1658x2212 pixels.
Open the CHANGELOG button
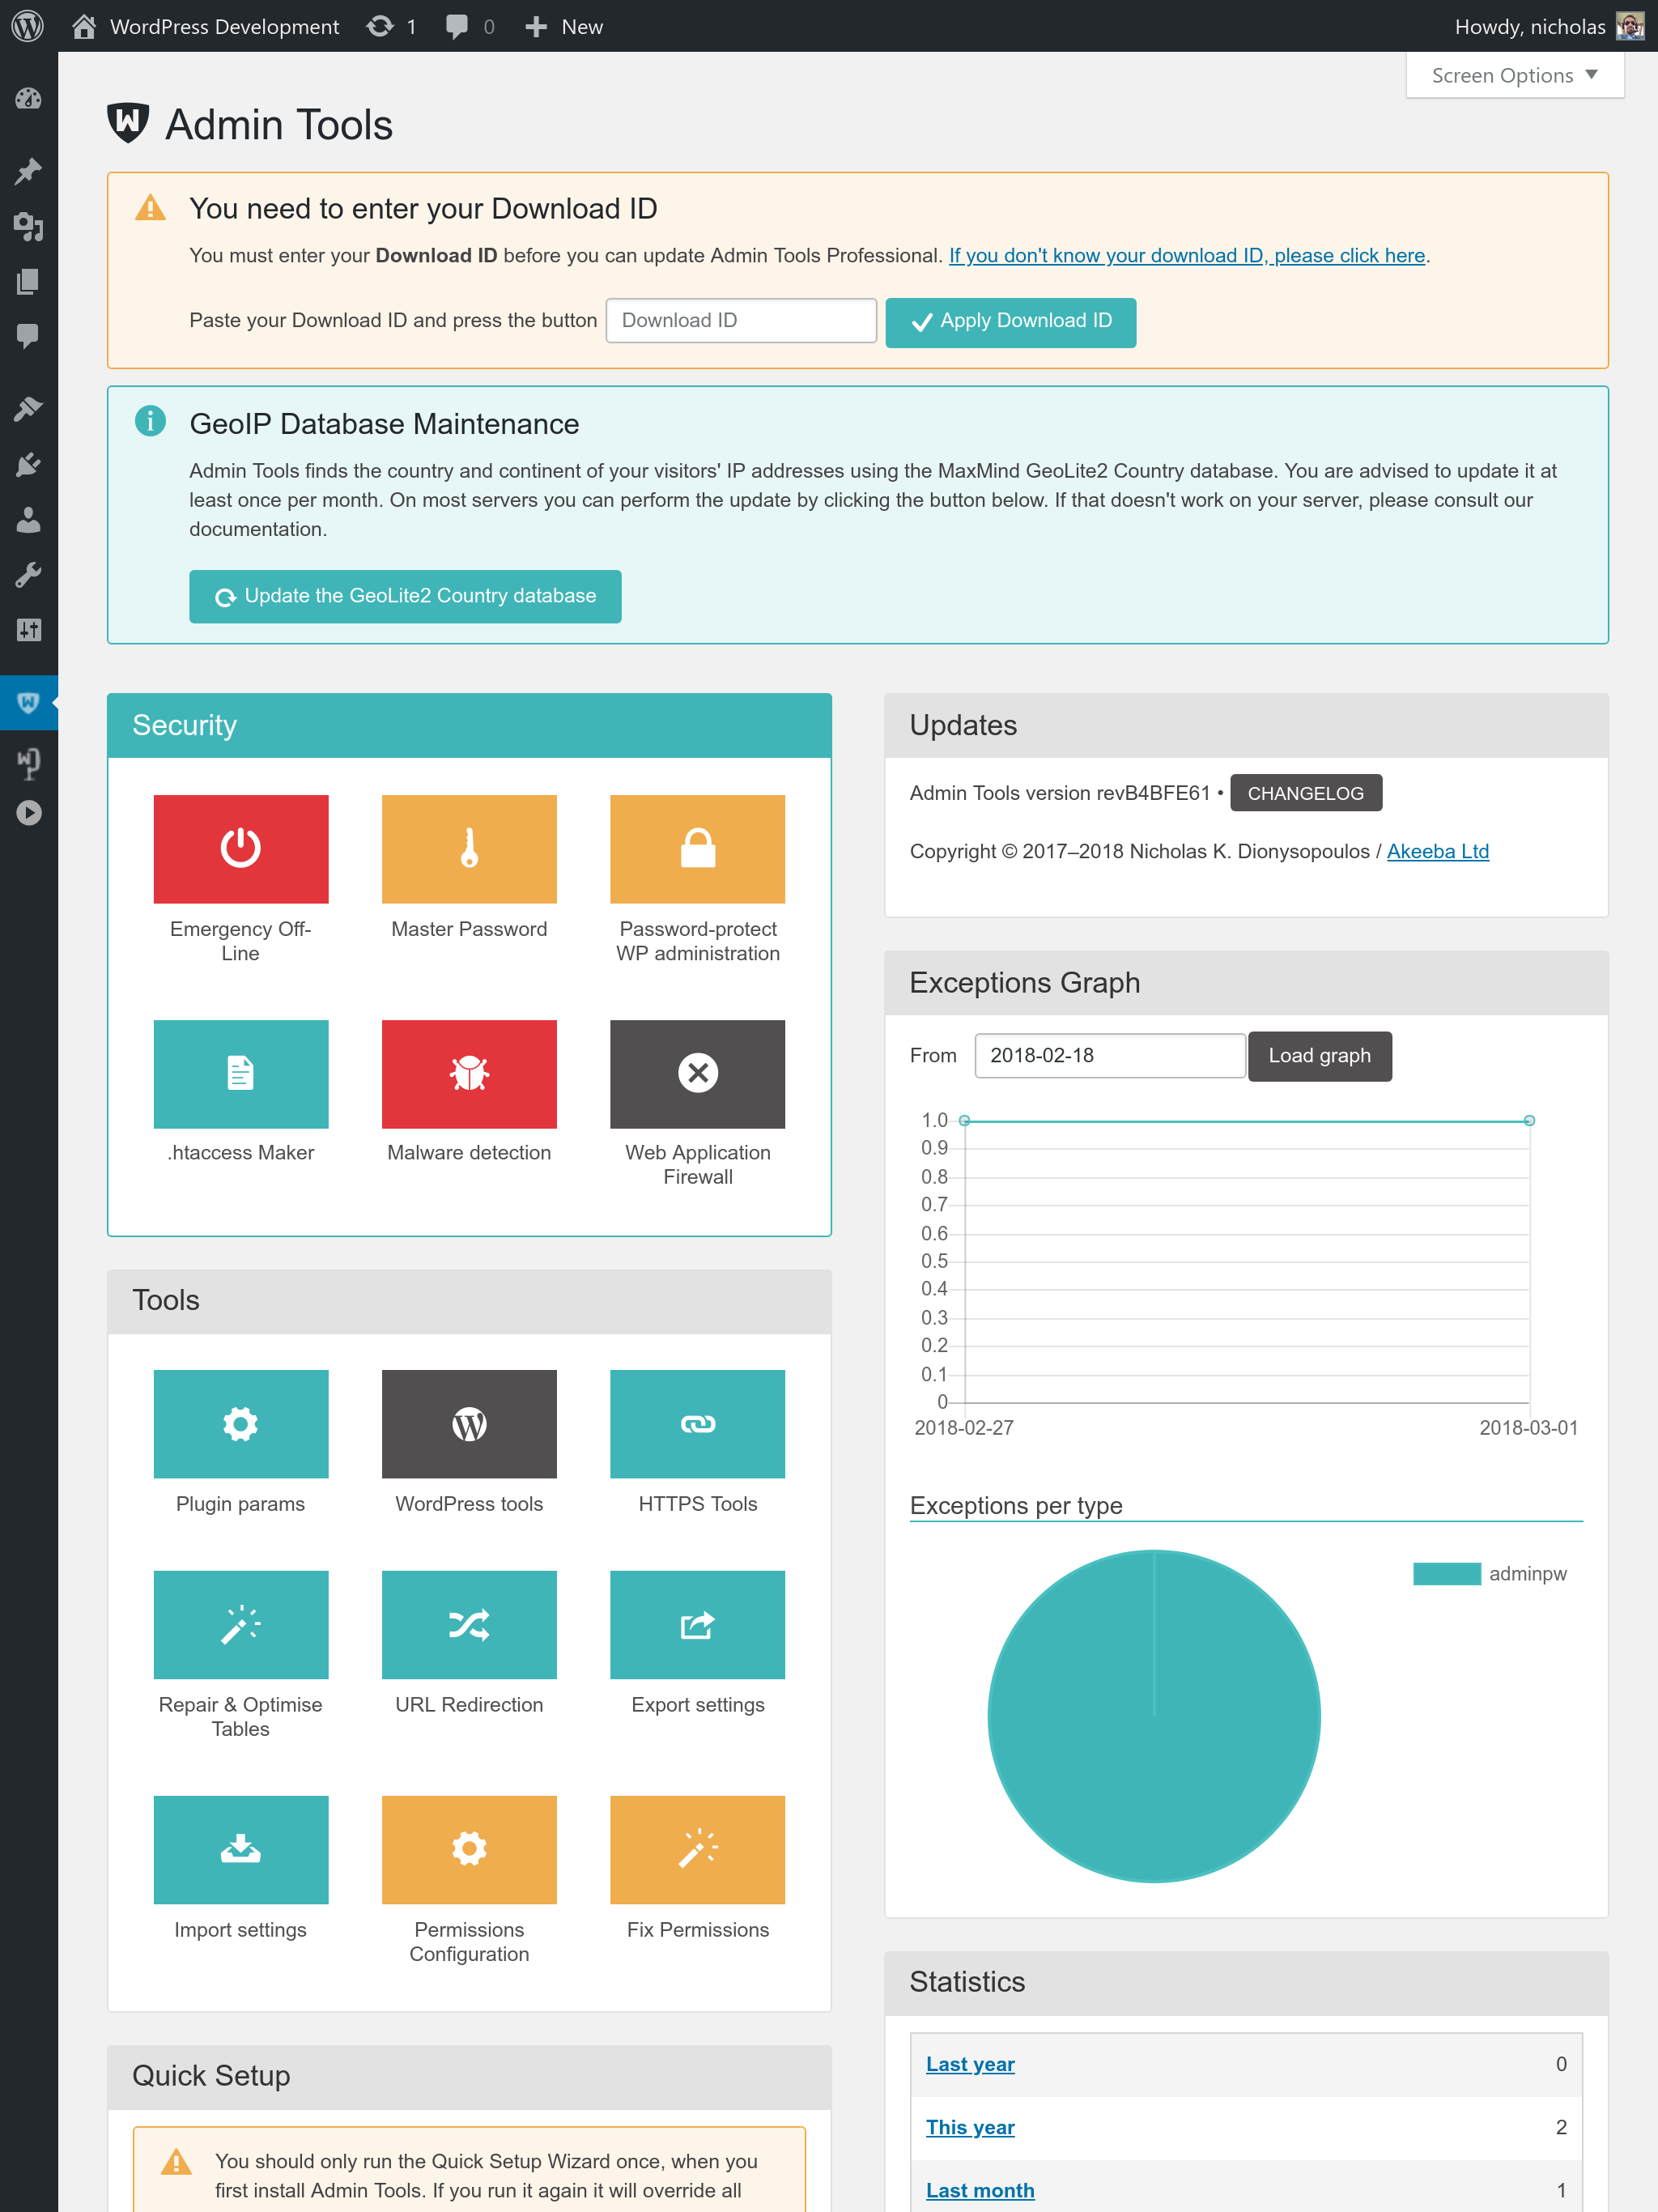[x=1305, y=793]
